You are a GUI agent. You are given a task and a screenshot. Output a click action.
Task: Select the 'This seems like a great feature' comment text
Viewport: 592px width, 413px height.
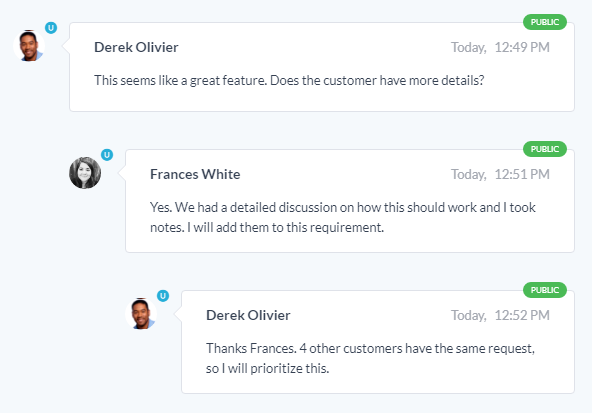289,81
